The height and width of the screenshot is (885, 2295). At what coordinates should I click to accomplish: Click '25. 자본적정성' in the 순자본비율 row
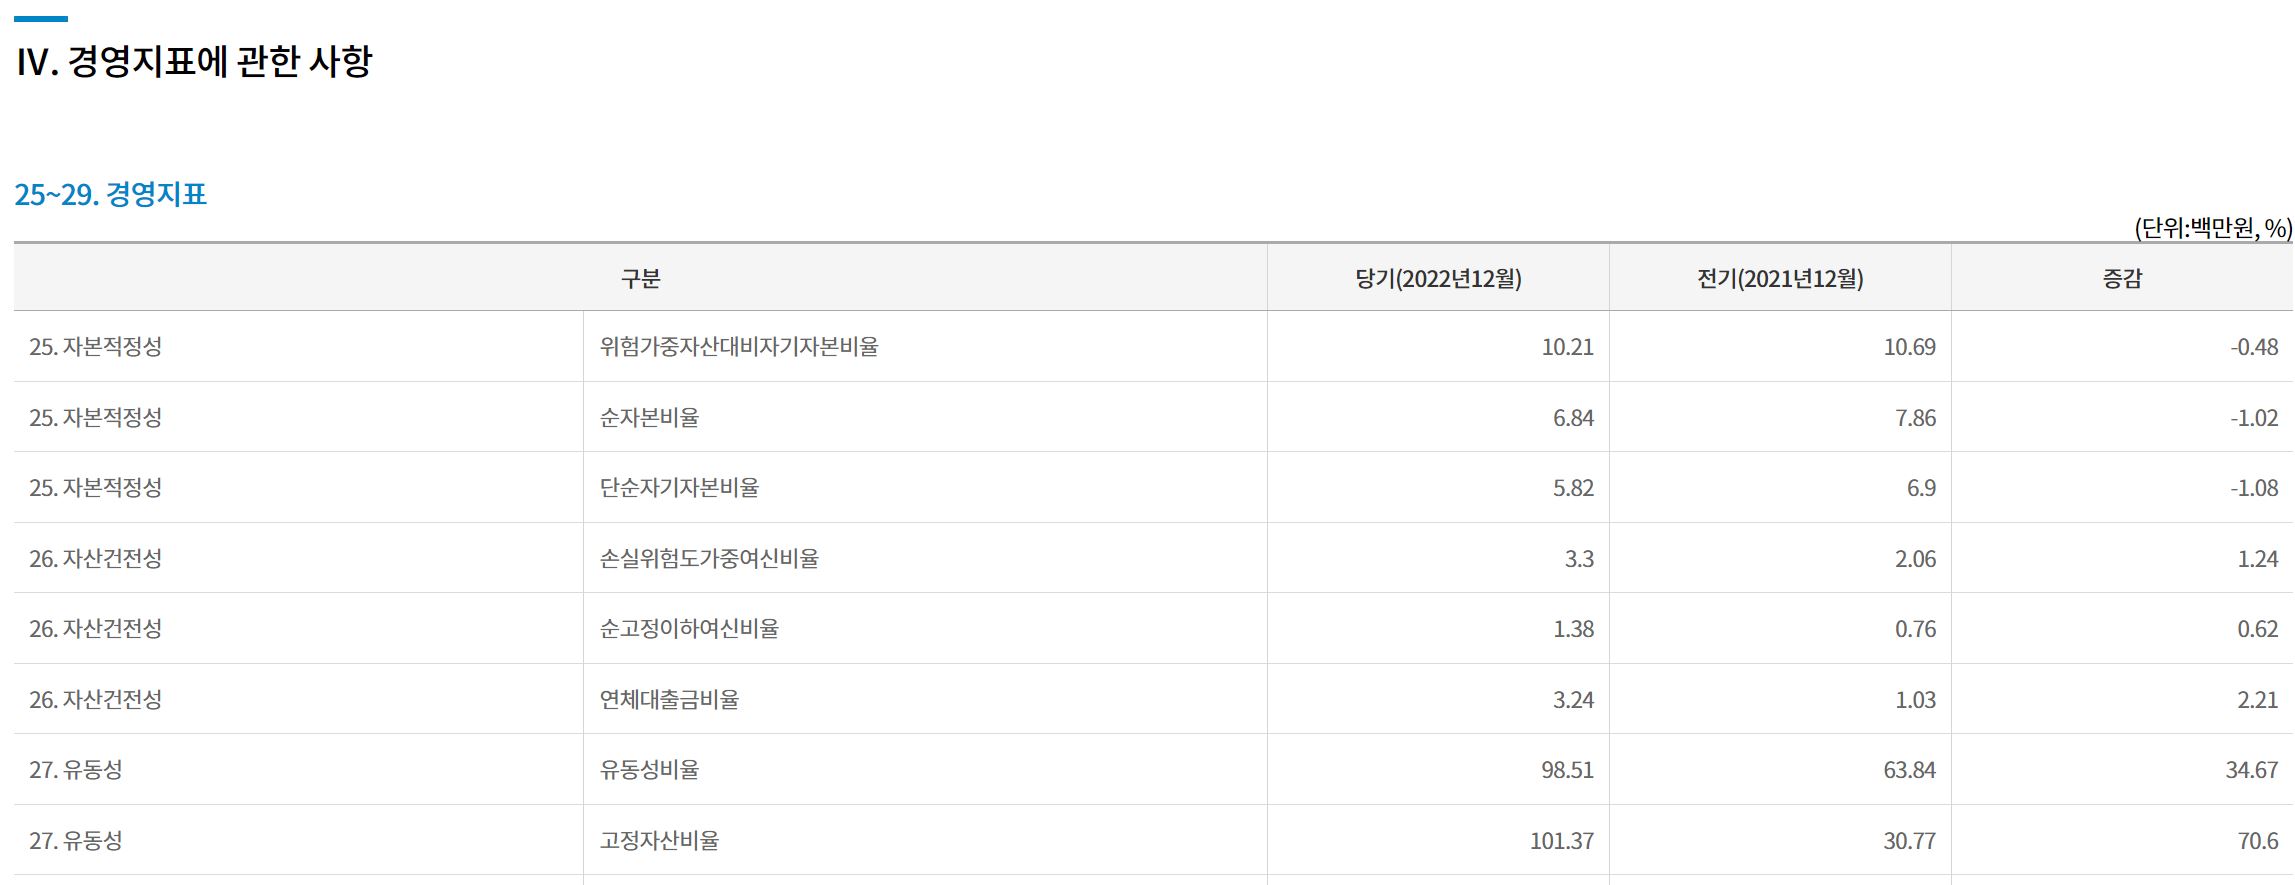[96, 417]
